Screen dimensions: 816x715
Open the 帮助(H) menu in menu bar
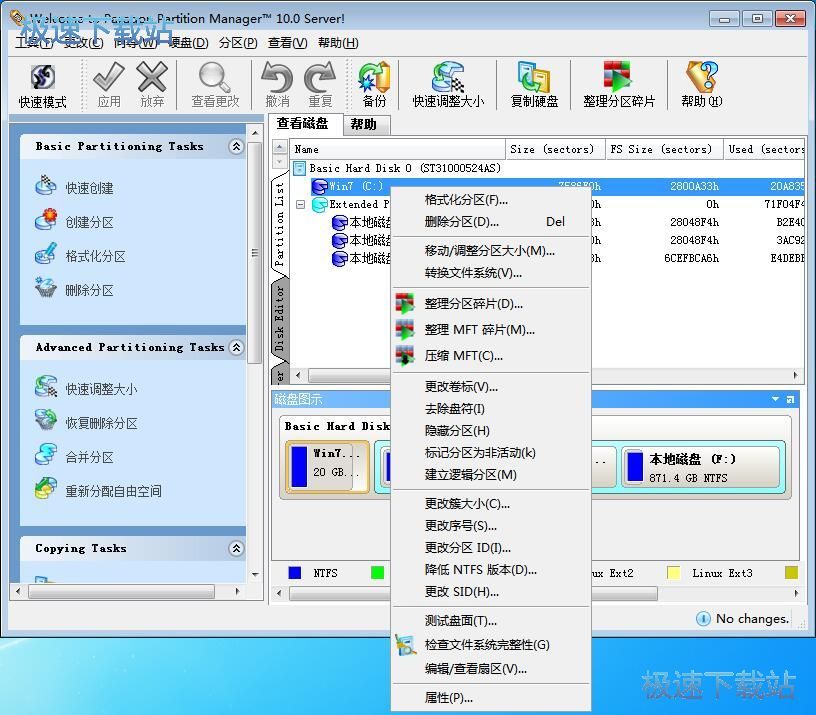click(x=338, y=43)
